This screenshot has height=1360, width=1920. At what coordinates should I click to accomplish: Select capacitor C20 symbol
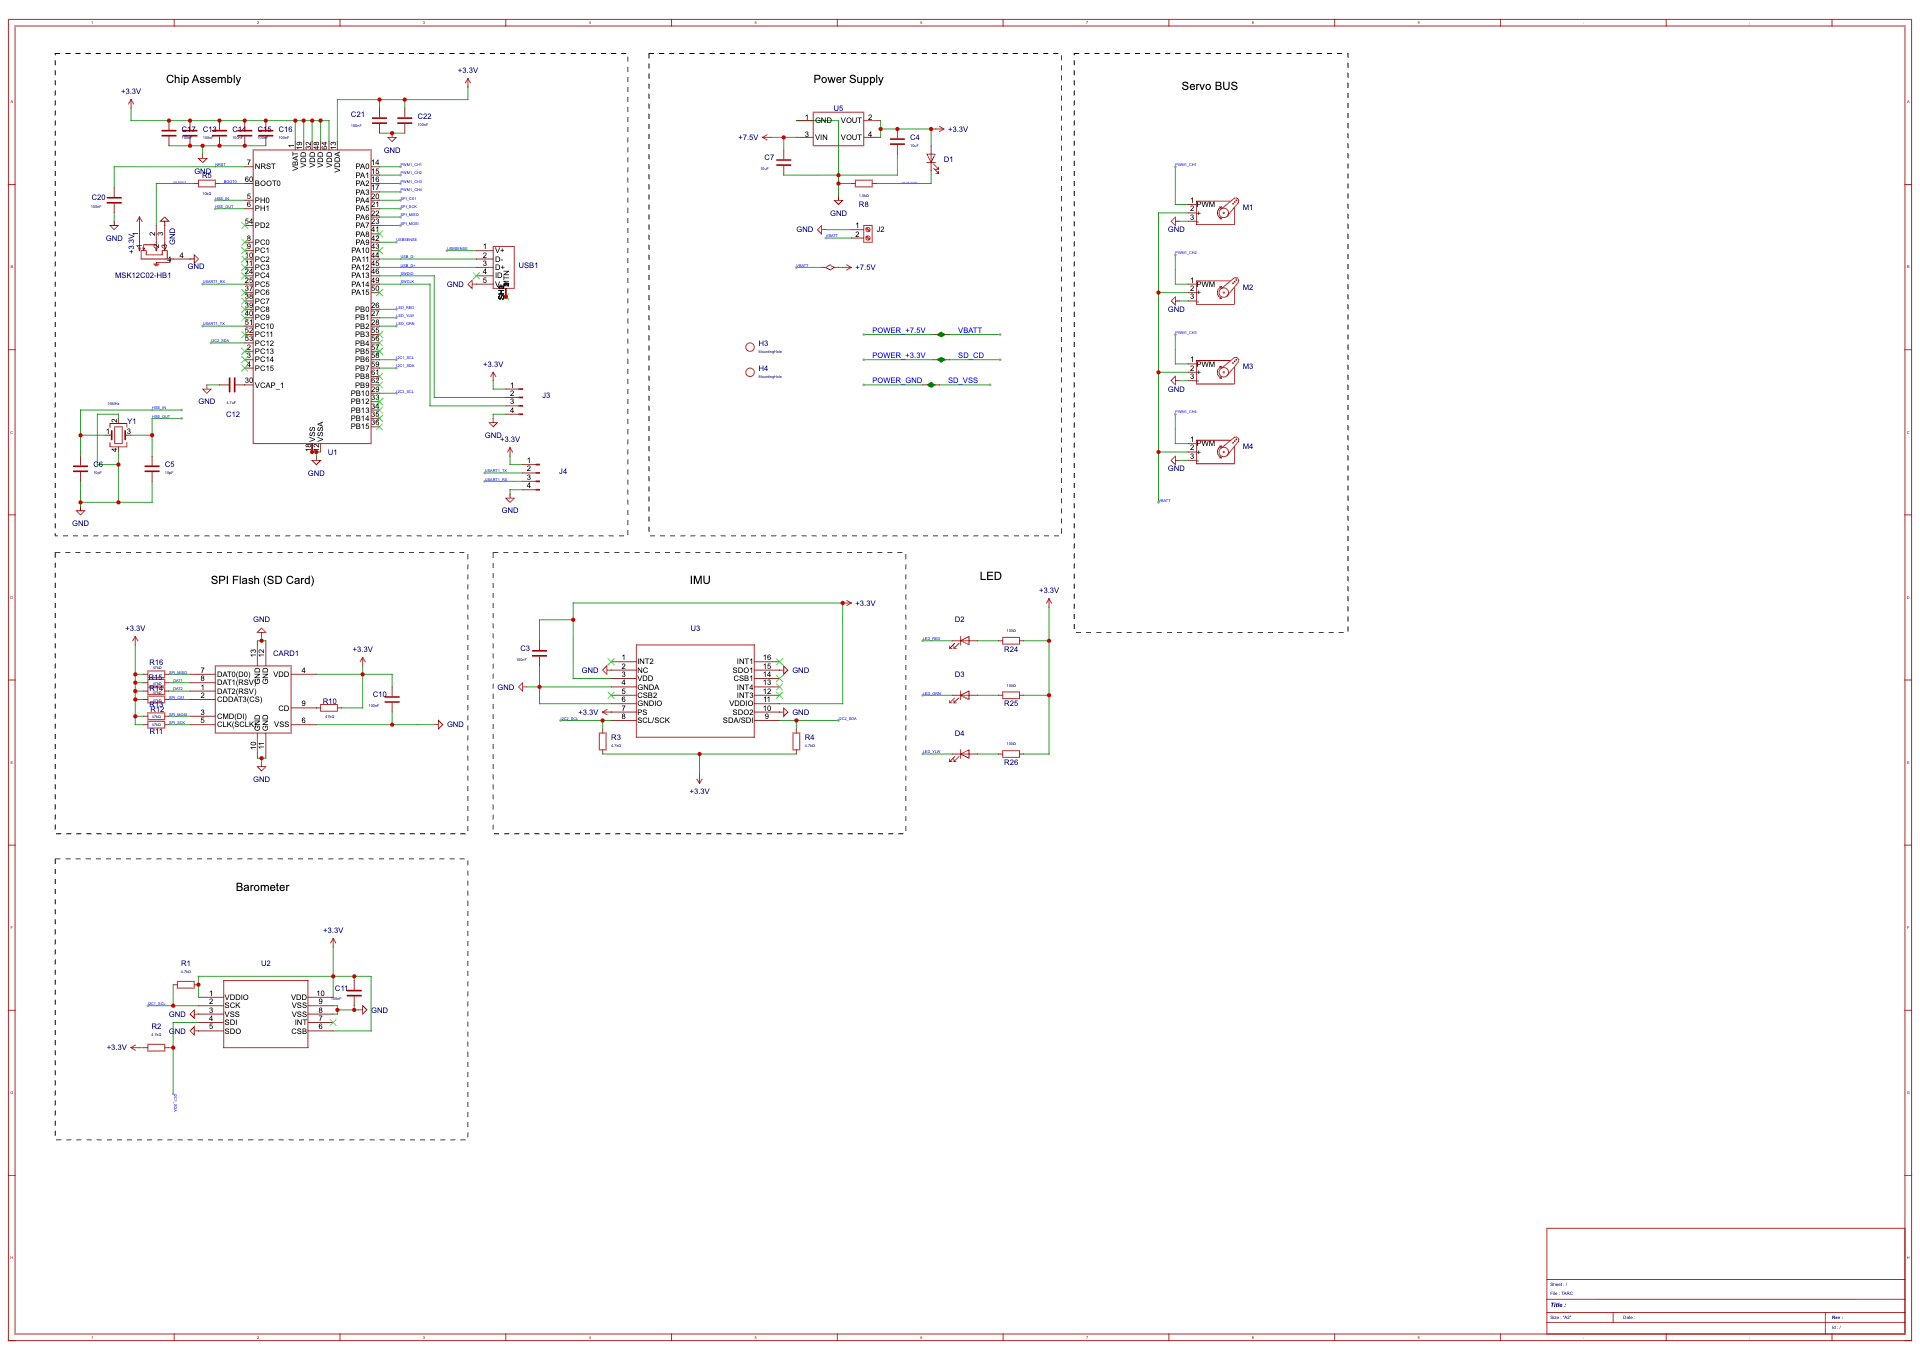coord(114,200)
